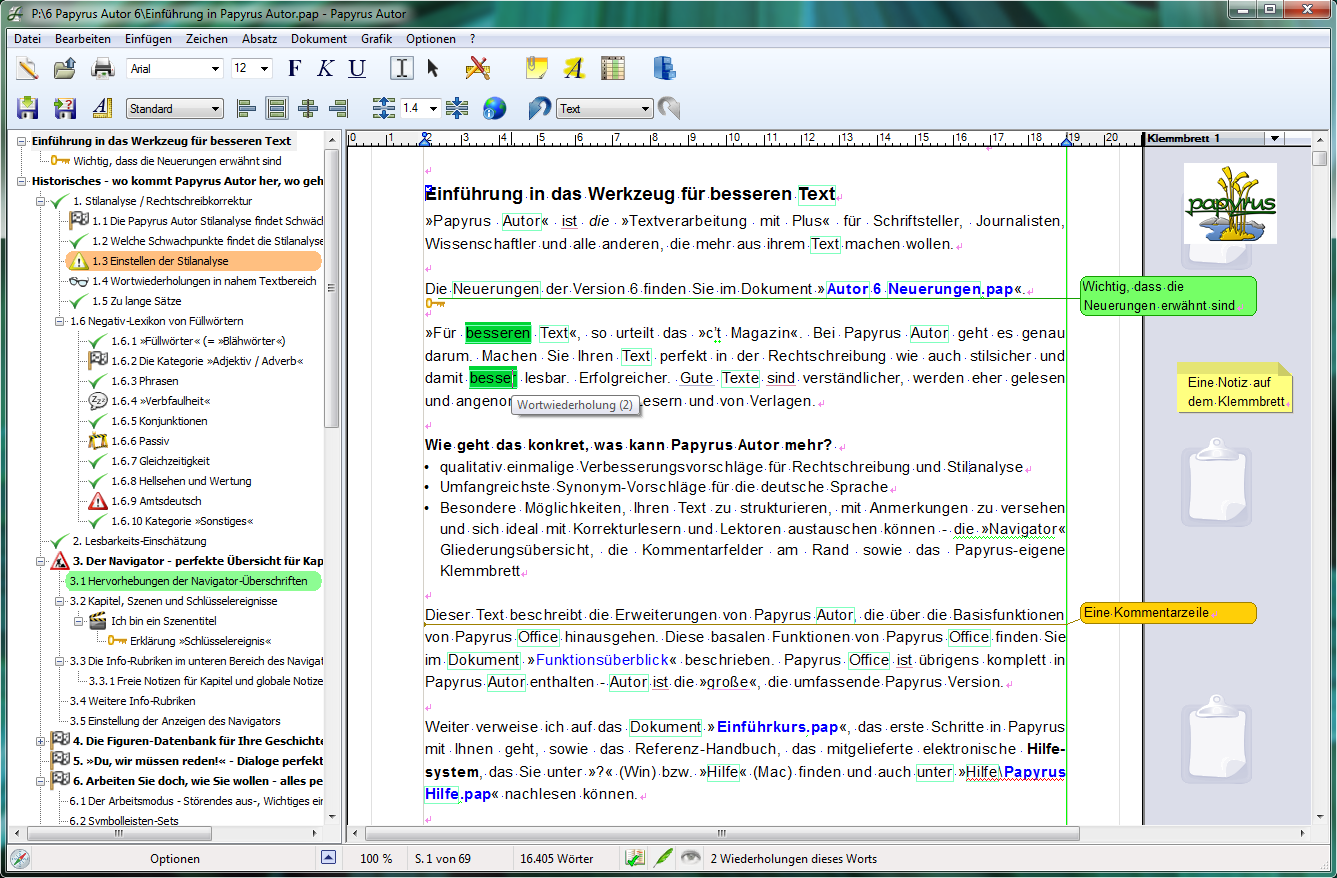Toggle italic formatting (K)
The height and width of the screenshot is (878, 1337).
pos(325,68)
